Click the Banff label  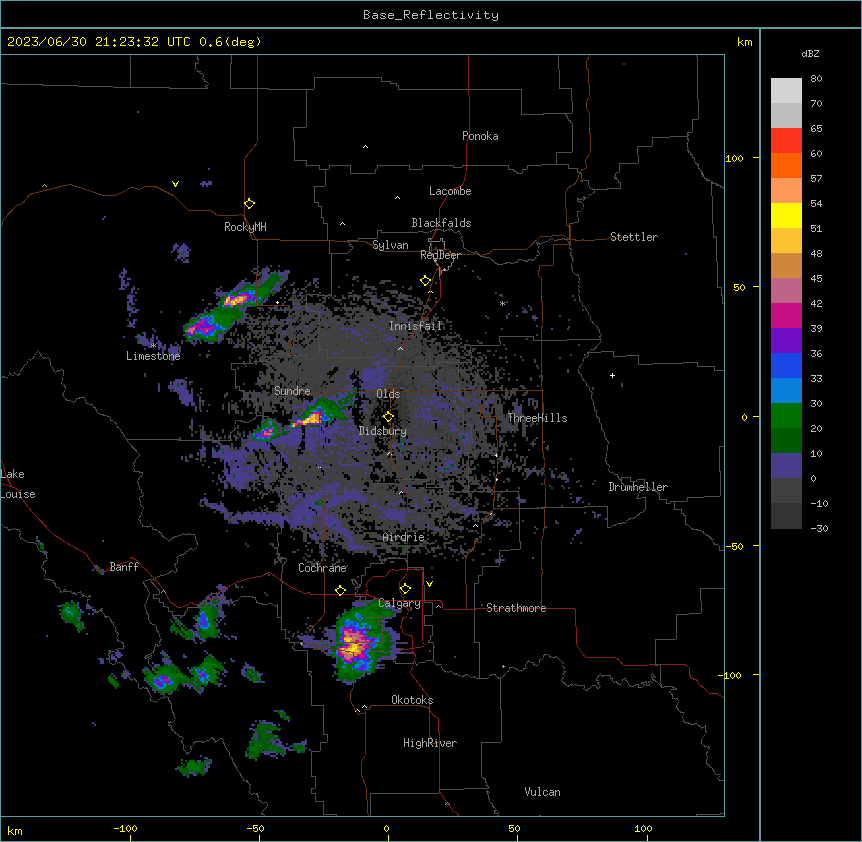124,567
